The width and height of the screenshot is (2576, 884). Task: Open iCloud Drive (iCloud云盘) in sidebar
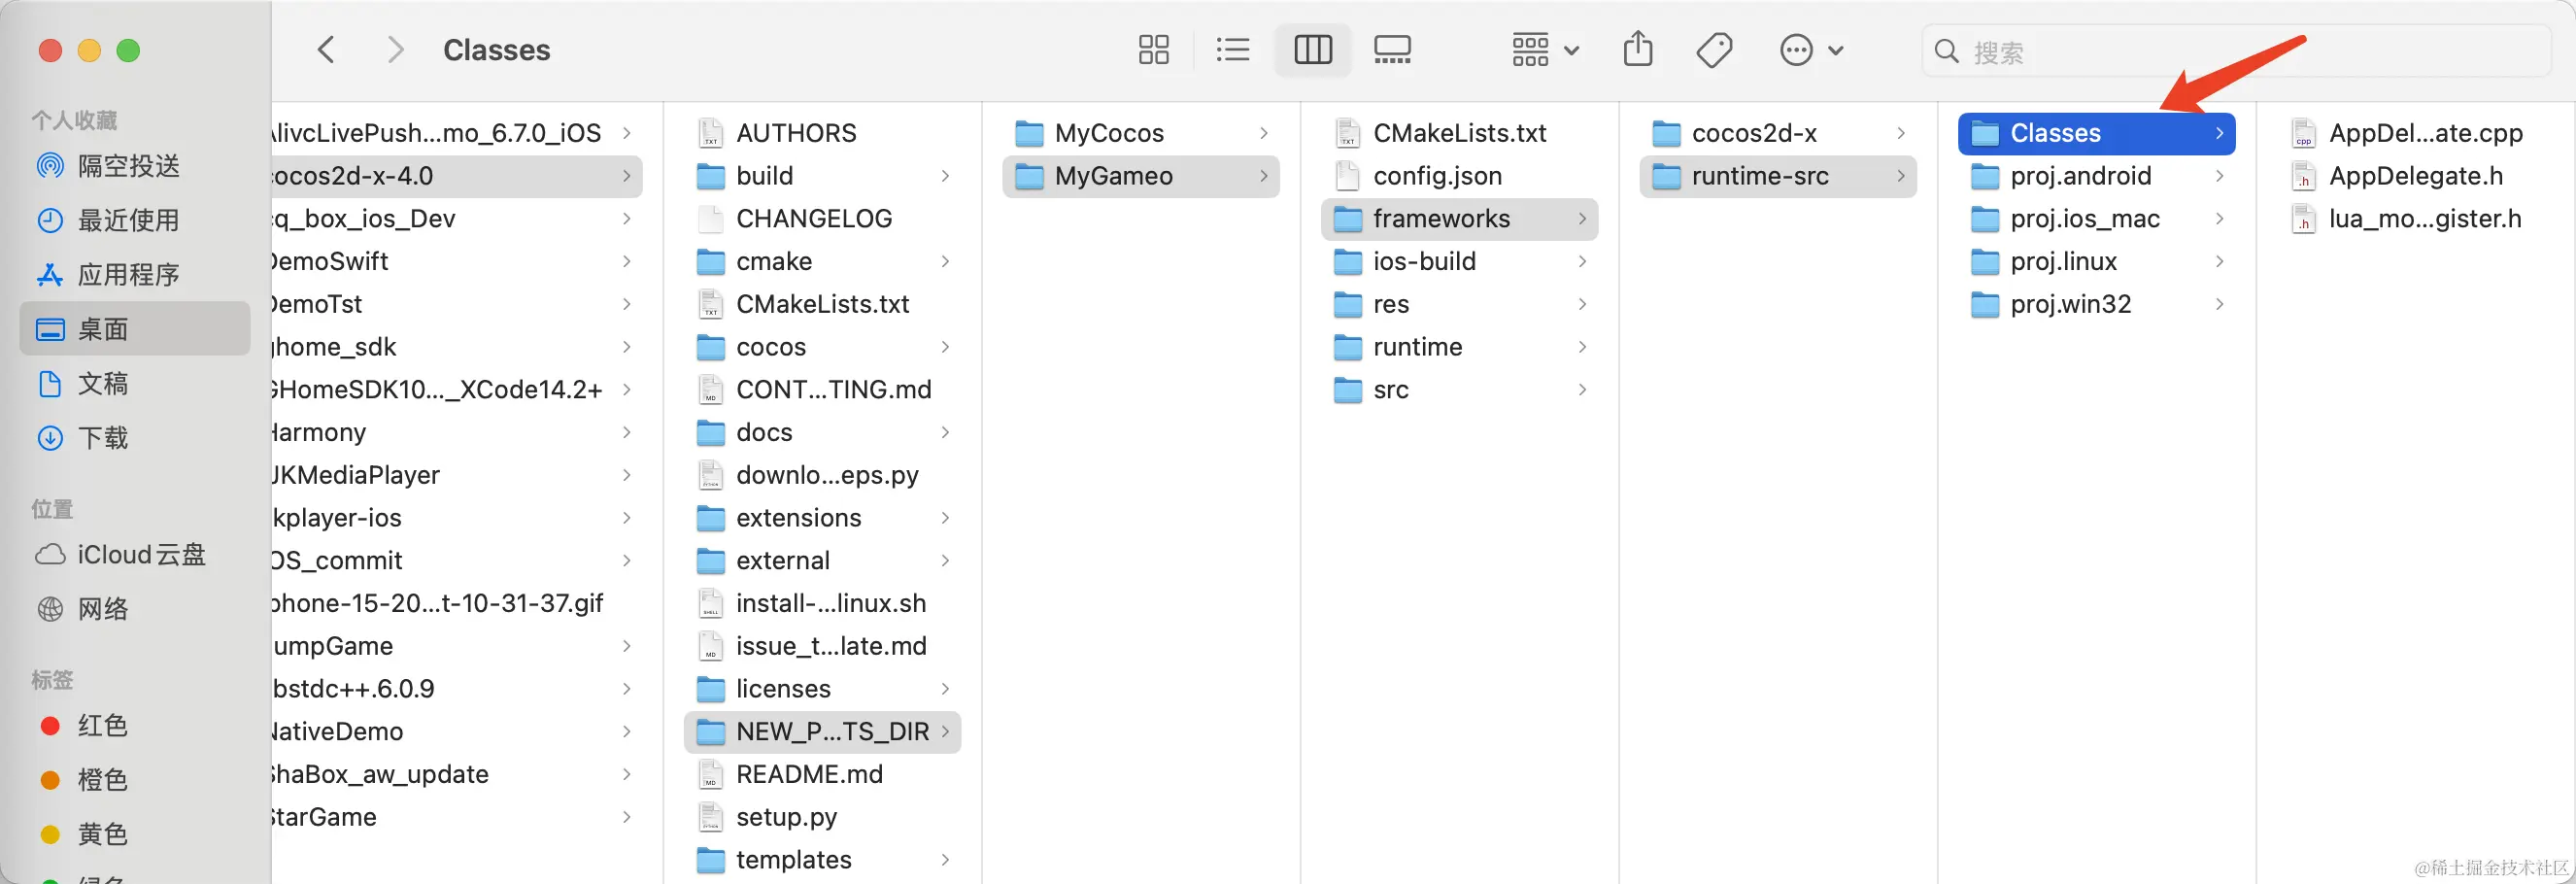click(135, 555)
